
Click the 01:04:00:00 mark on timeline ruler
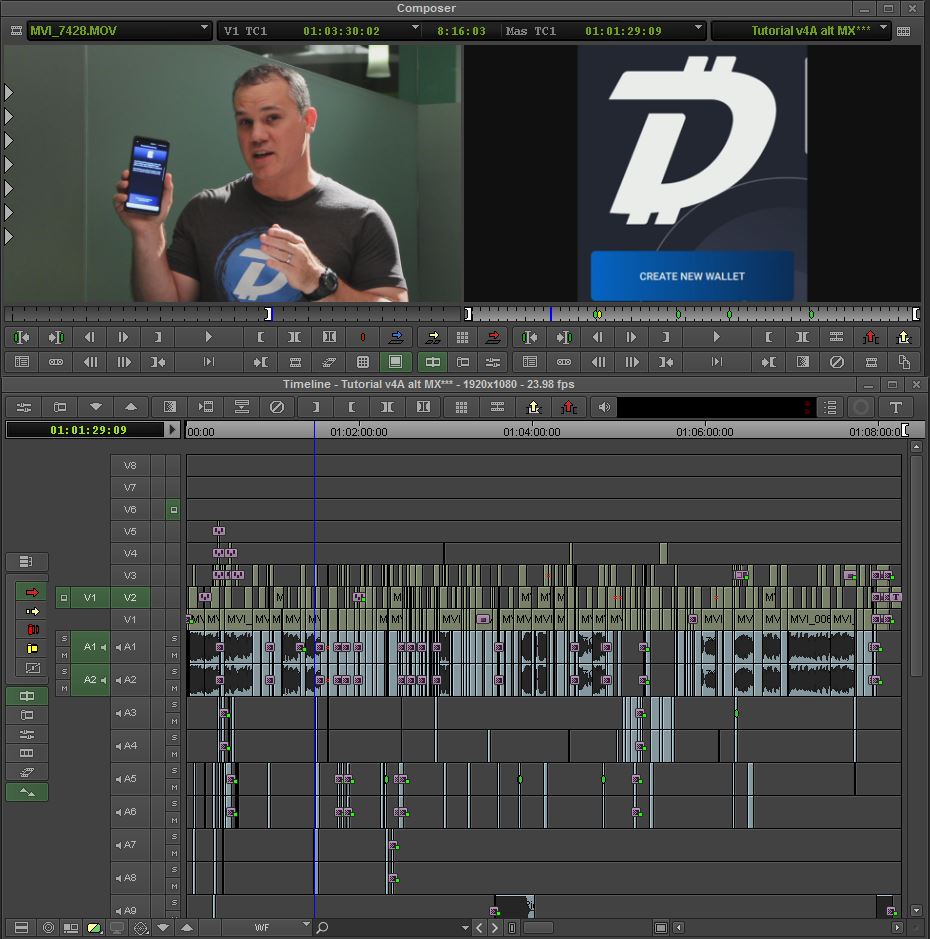click(x=532, y=431)
